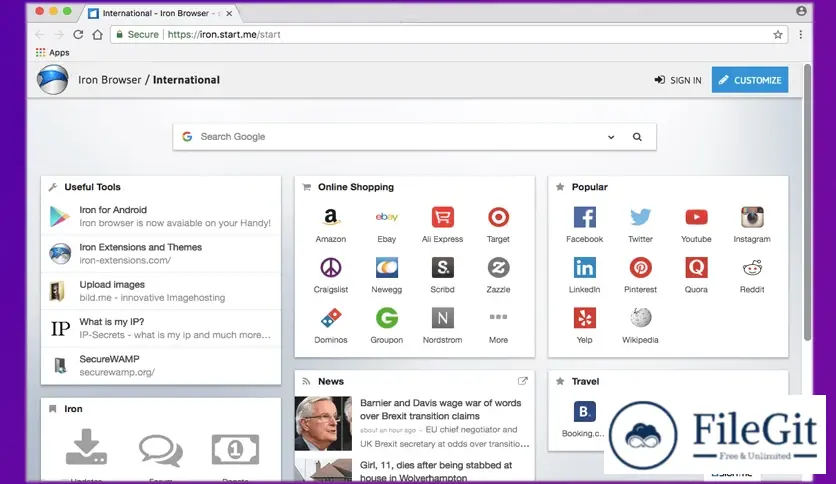Open the Ebay shortcut icon
Image resolution: width=836 pixels, height=484 pixels.
[387, 217]
